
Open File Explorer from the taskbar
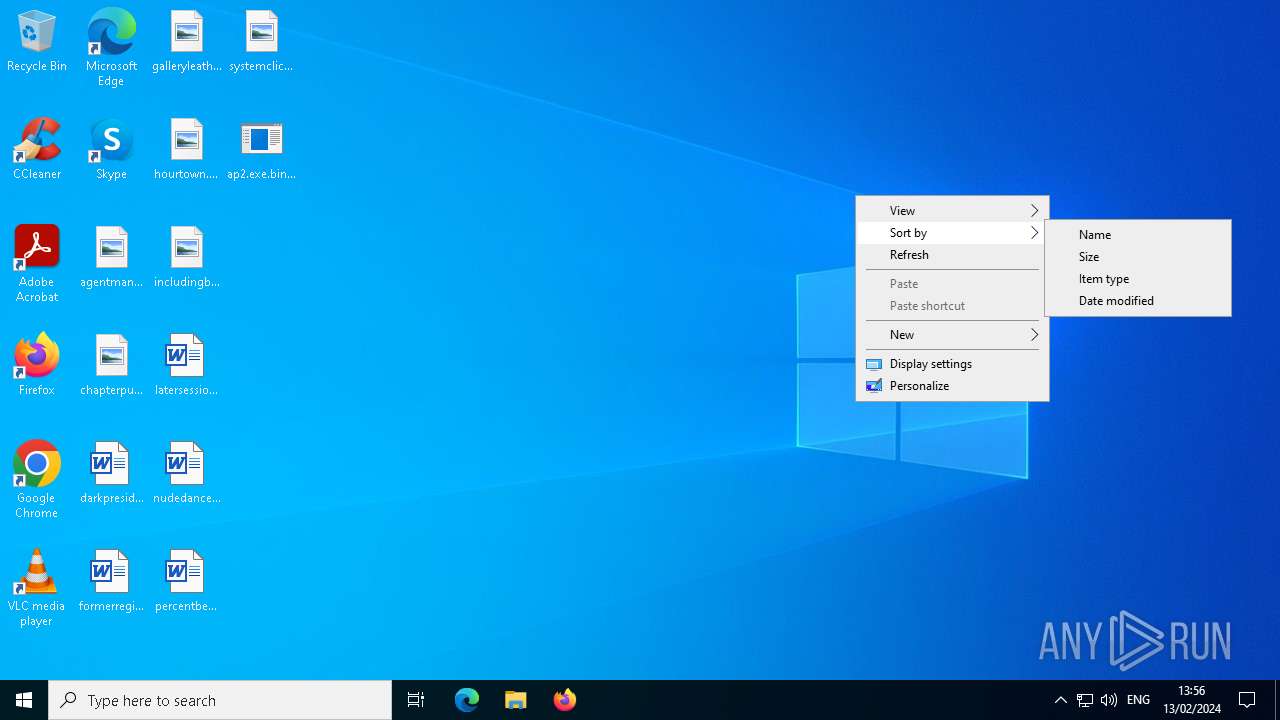click(516, 700)
